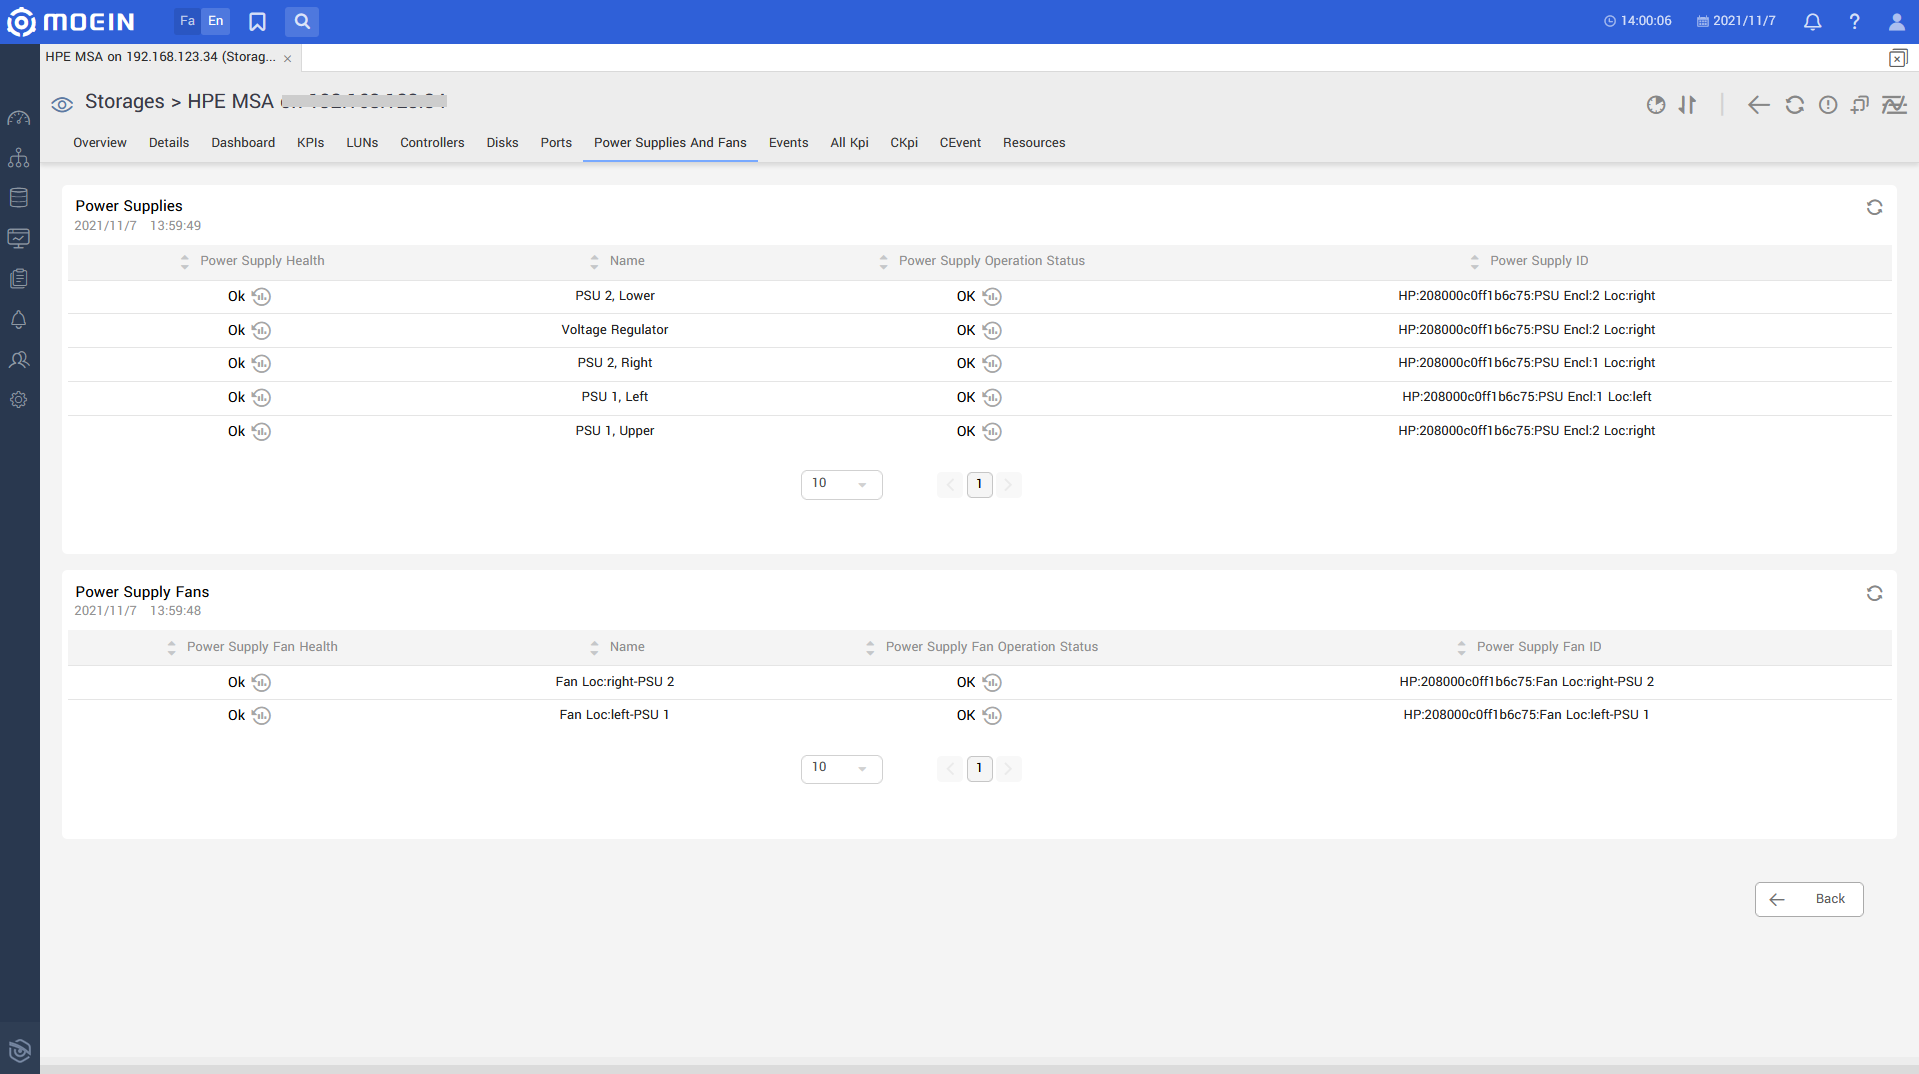The image size is (1919, 1074).
Task: Switch to the Controllers tab
Action: (432, 143)
